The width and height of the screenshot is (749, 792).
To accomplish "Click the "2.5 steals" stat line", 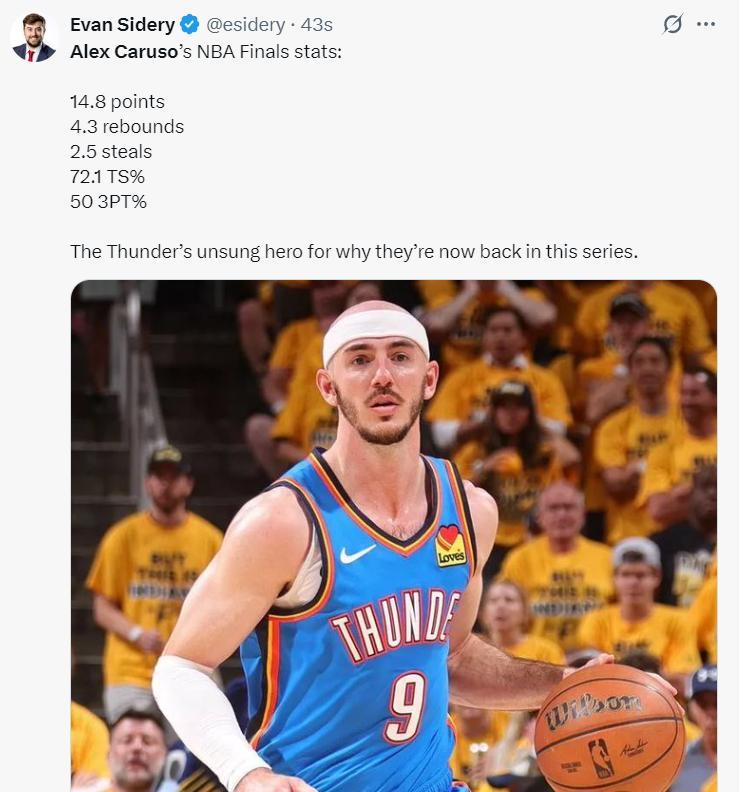I will coord(111,151).
